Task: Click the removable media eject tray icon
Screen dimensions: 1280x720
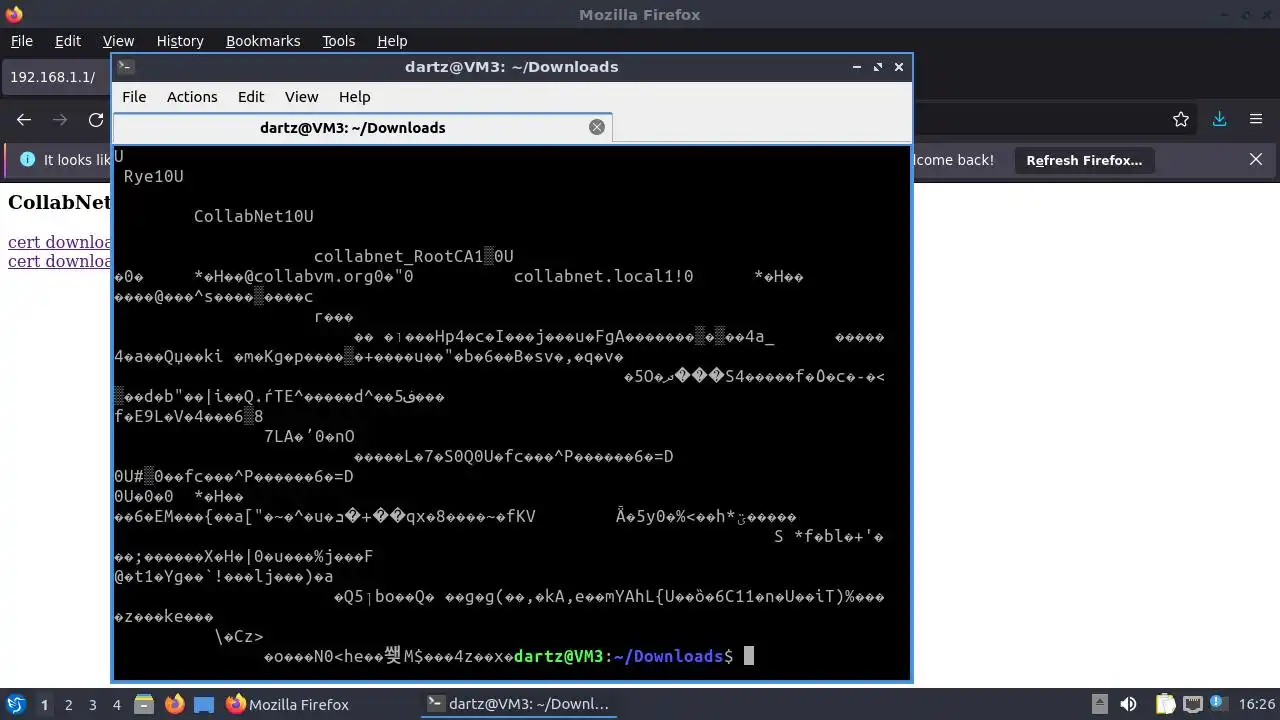Action: tap(1099, 704)
